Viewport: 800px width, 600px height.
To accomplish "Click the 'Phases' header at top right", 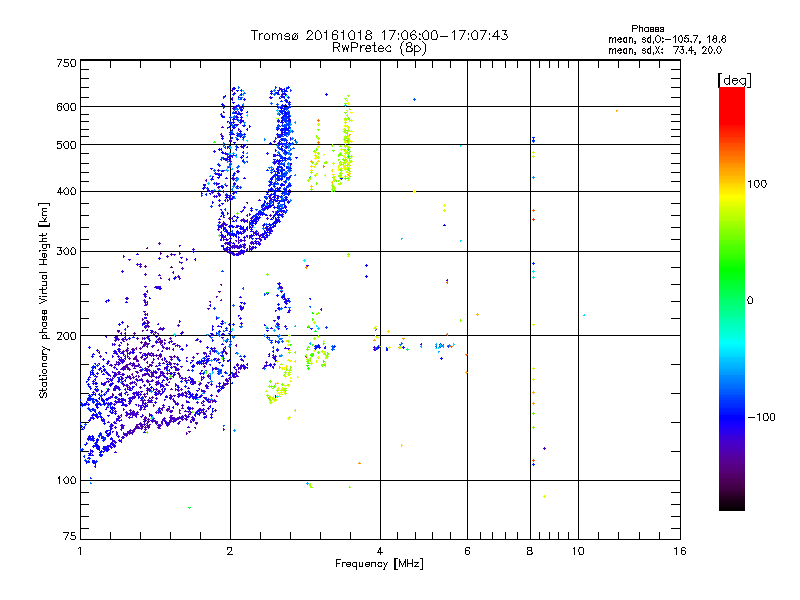I will pos(647,29).
